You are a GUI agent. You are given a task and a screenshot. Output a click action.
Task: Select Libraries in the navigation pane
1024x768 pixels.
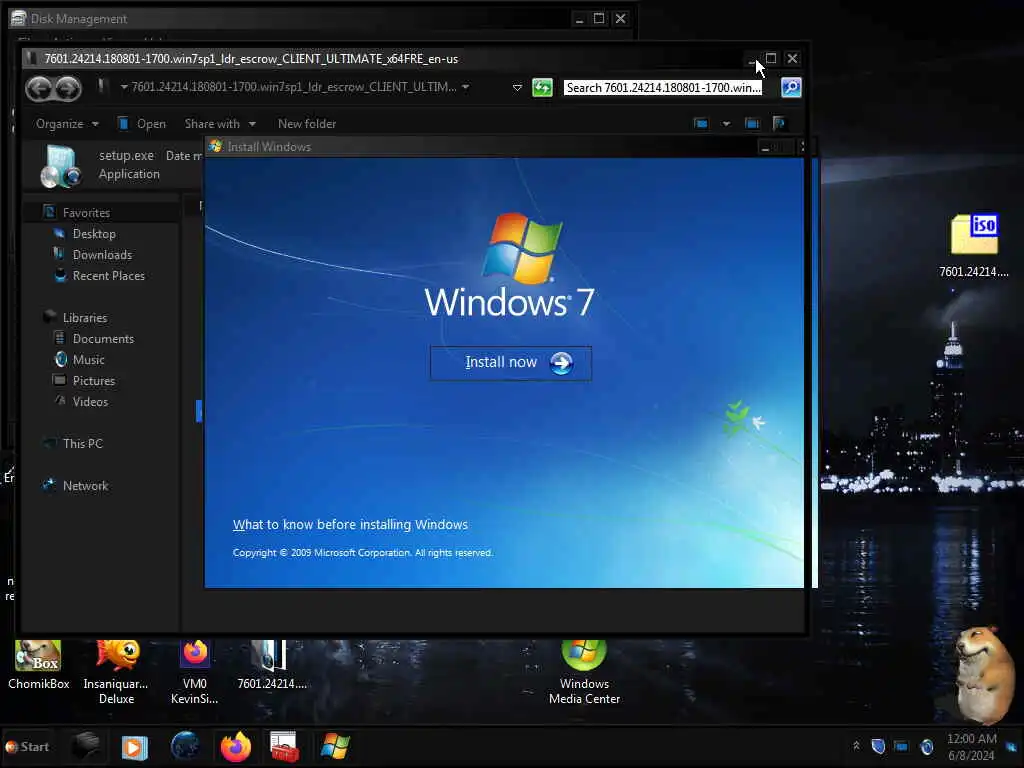point(76,317)
